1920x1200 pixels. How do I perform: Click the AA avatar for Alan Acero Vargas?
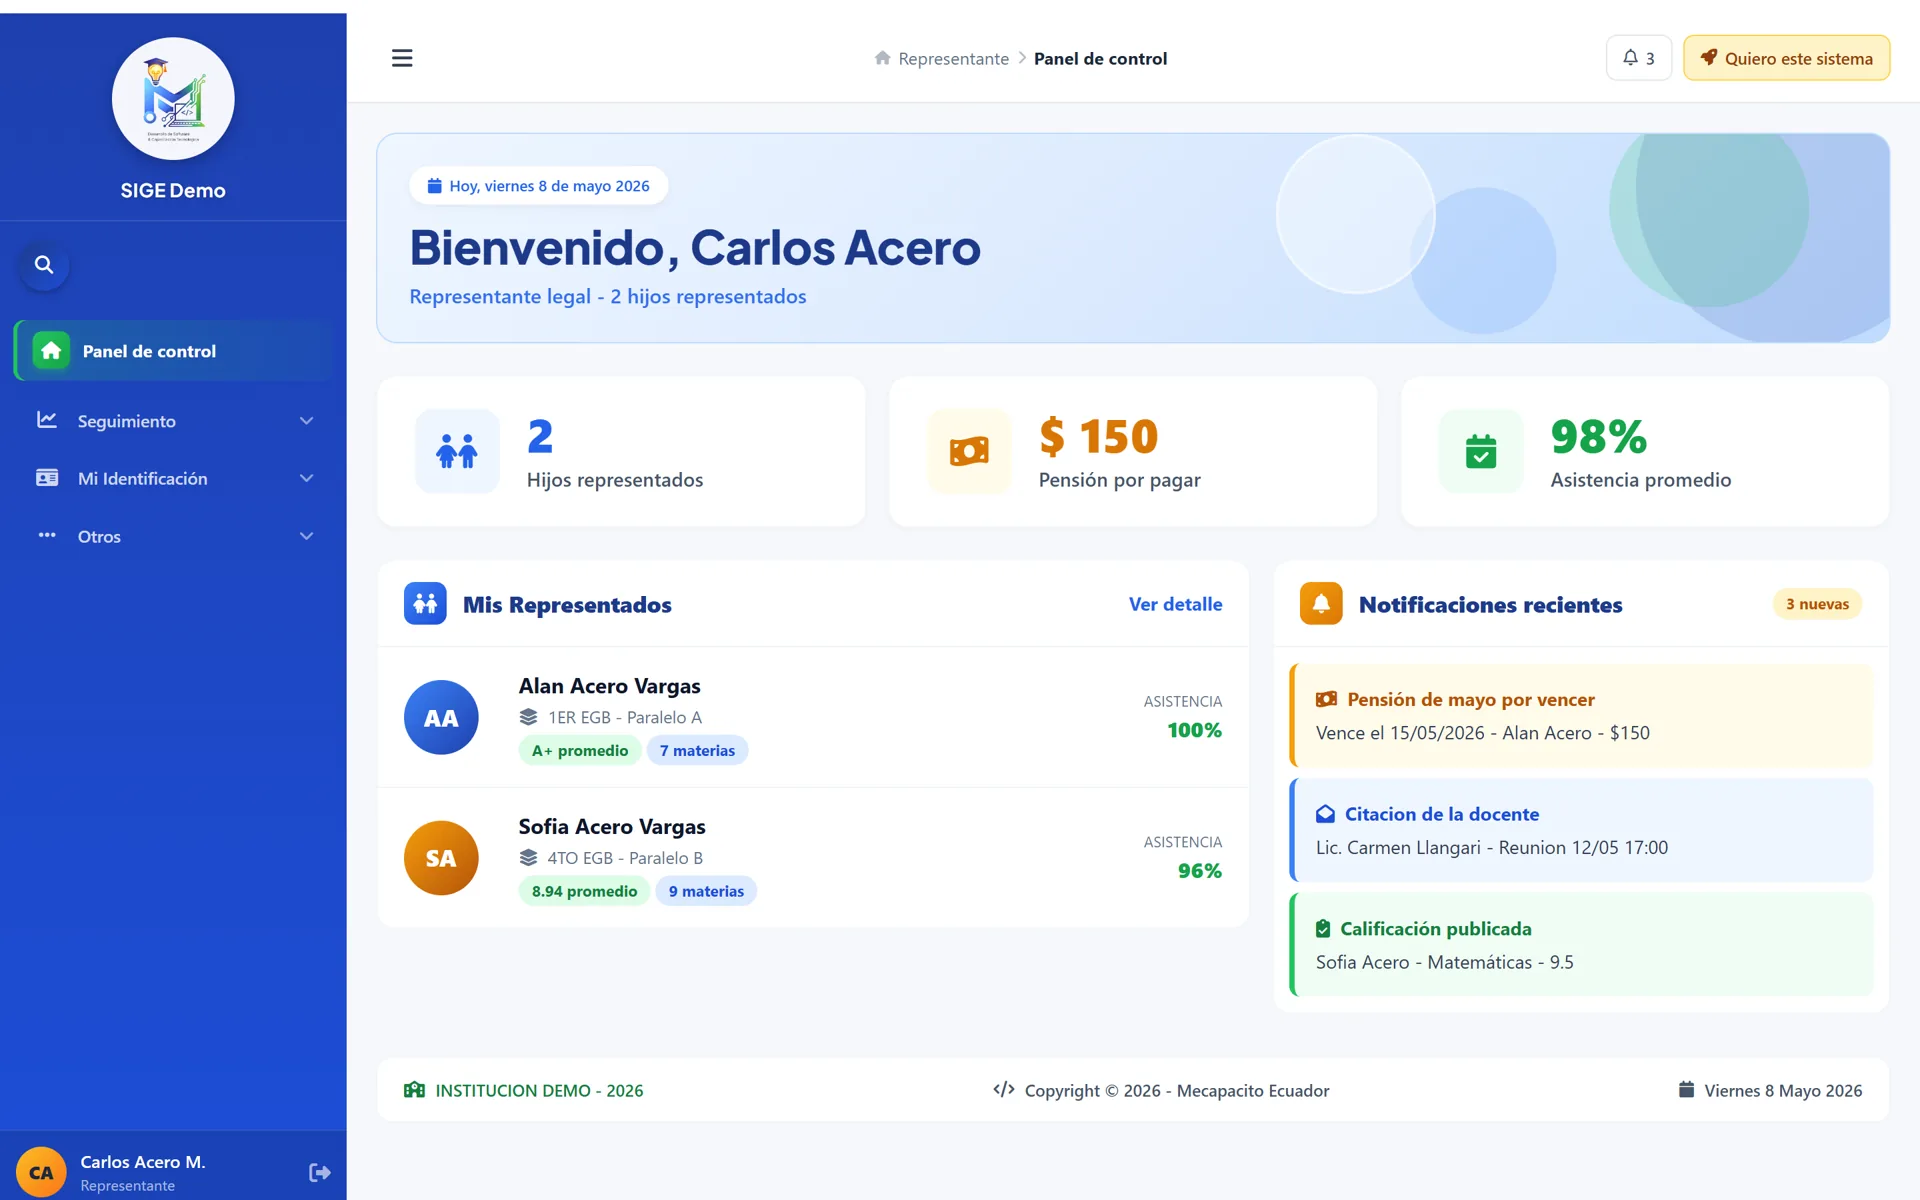coord(441,717)
